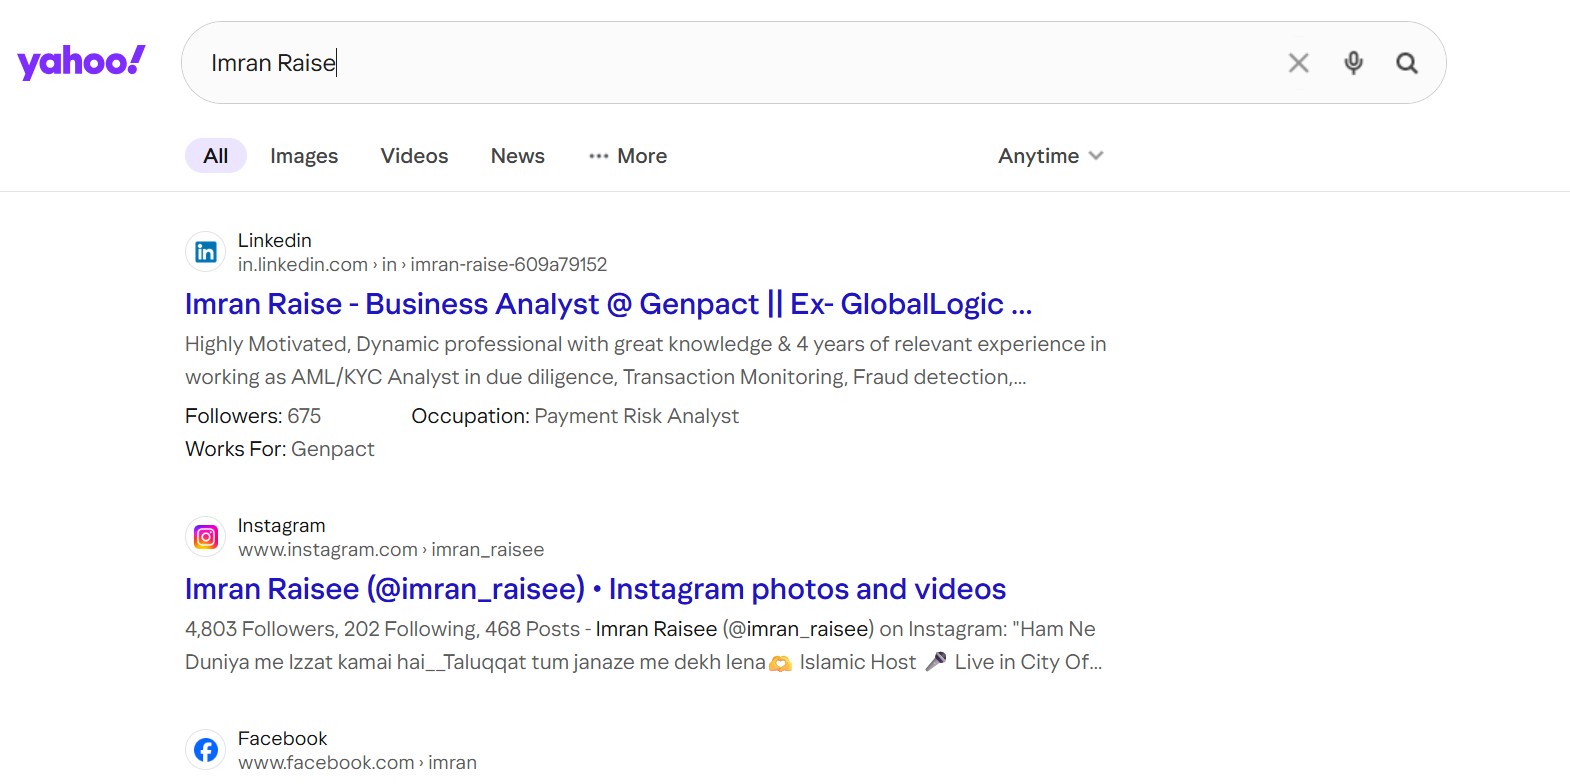Image resolution: width=1570 pixels, height=784 pixels.
Task: Click the Instagram favicon in second result
Action: (x=206, y=537)
